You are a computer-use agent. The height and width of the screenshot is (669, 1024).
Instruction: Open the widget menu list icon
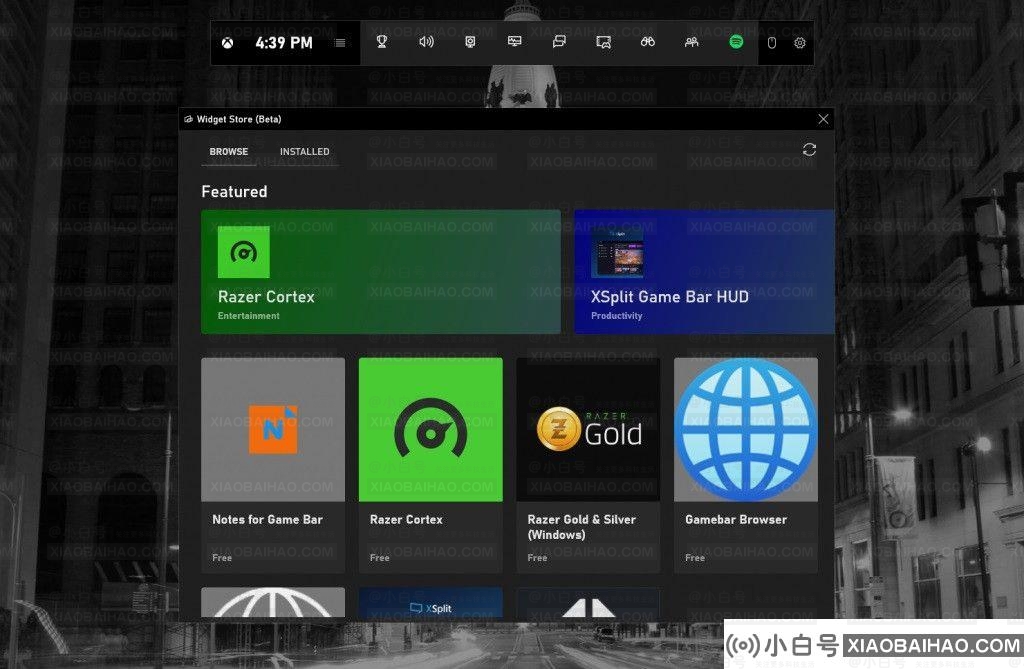coord(340,43)
